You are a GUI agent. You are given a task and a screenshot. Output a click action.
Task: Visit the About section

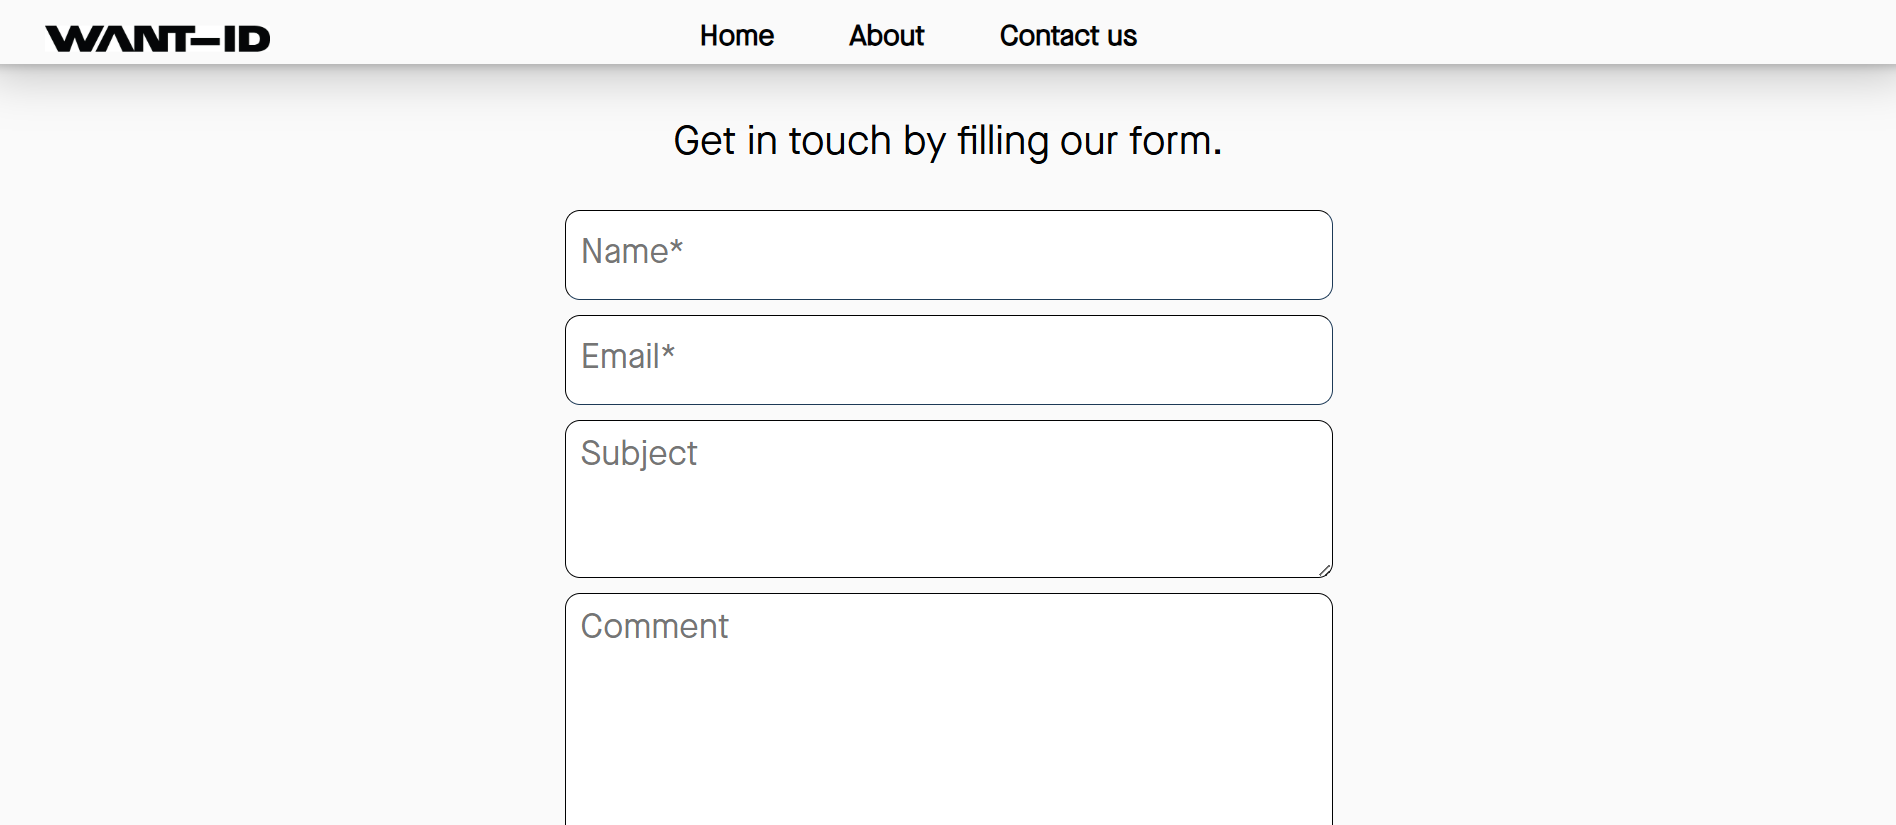(885, 36)
